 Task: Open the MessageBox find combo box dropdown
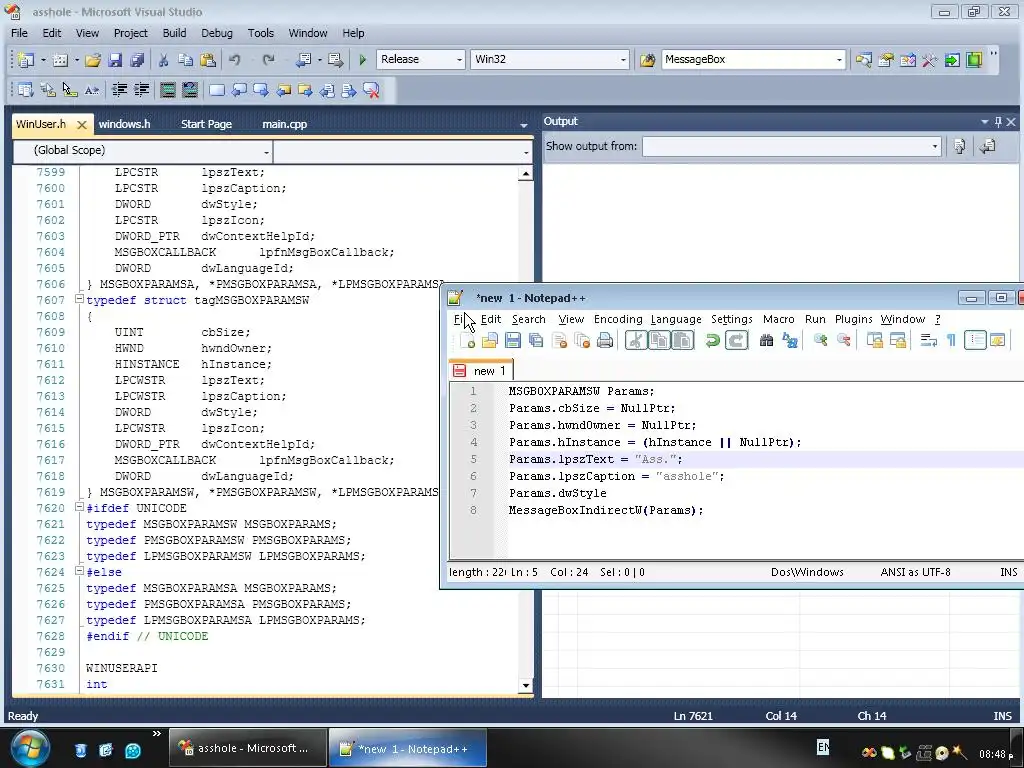coord(839,59)
